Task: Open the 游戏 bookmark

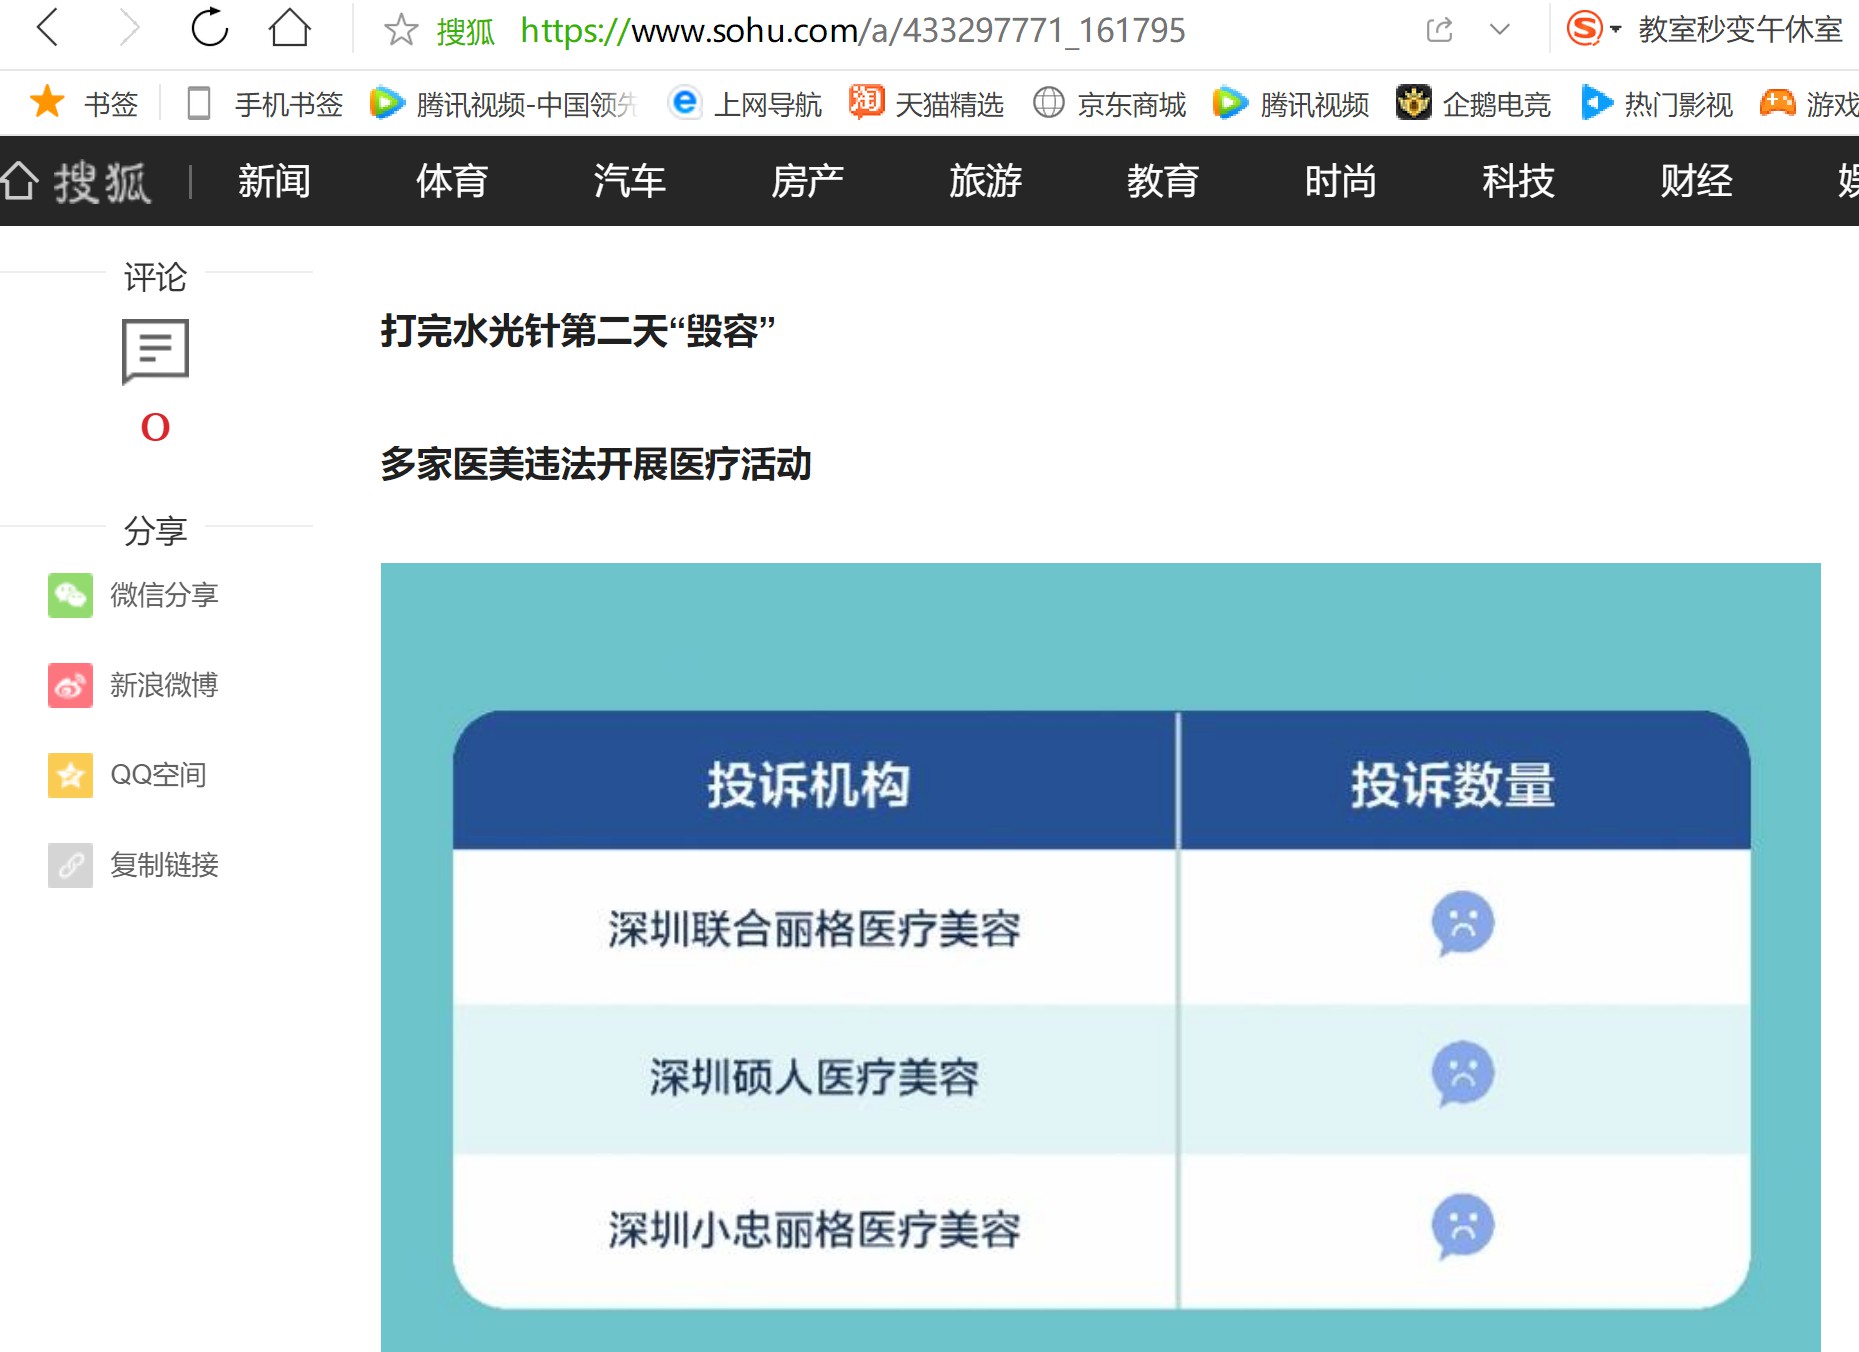Action: 1809,103
